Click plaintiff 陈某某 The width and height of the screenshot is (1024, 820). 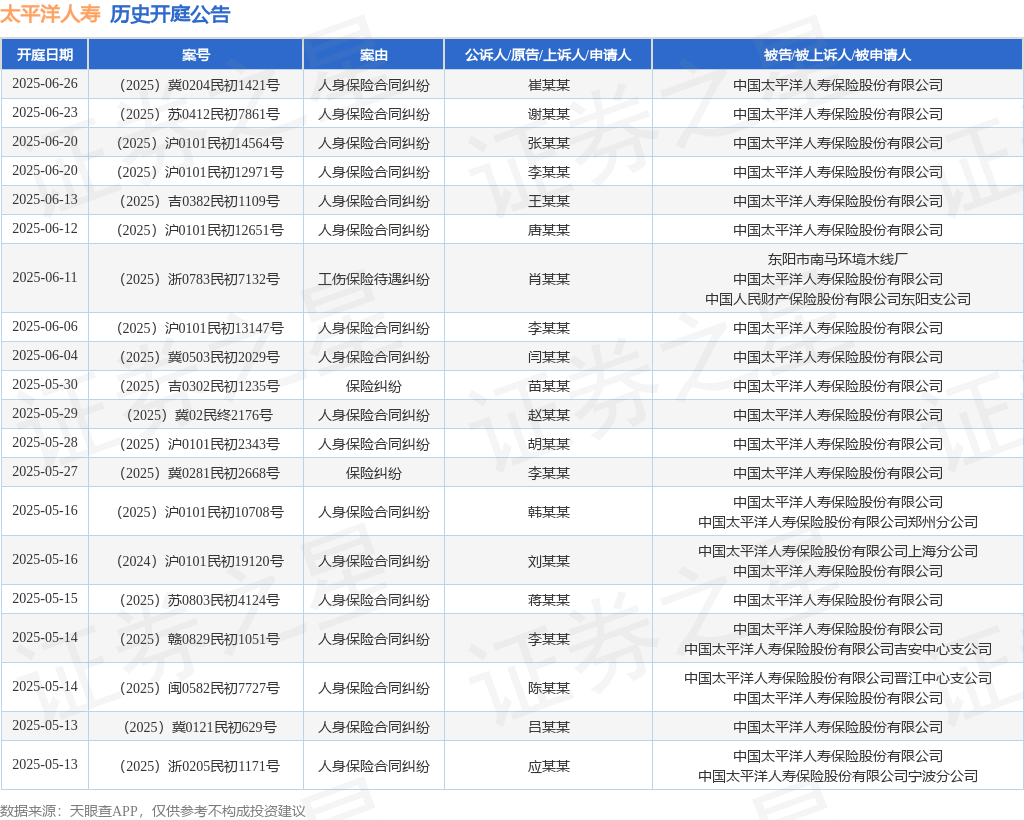(x=549, y=688)
